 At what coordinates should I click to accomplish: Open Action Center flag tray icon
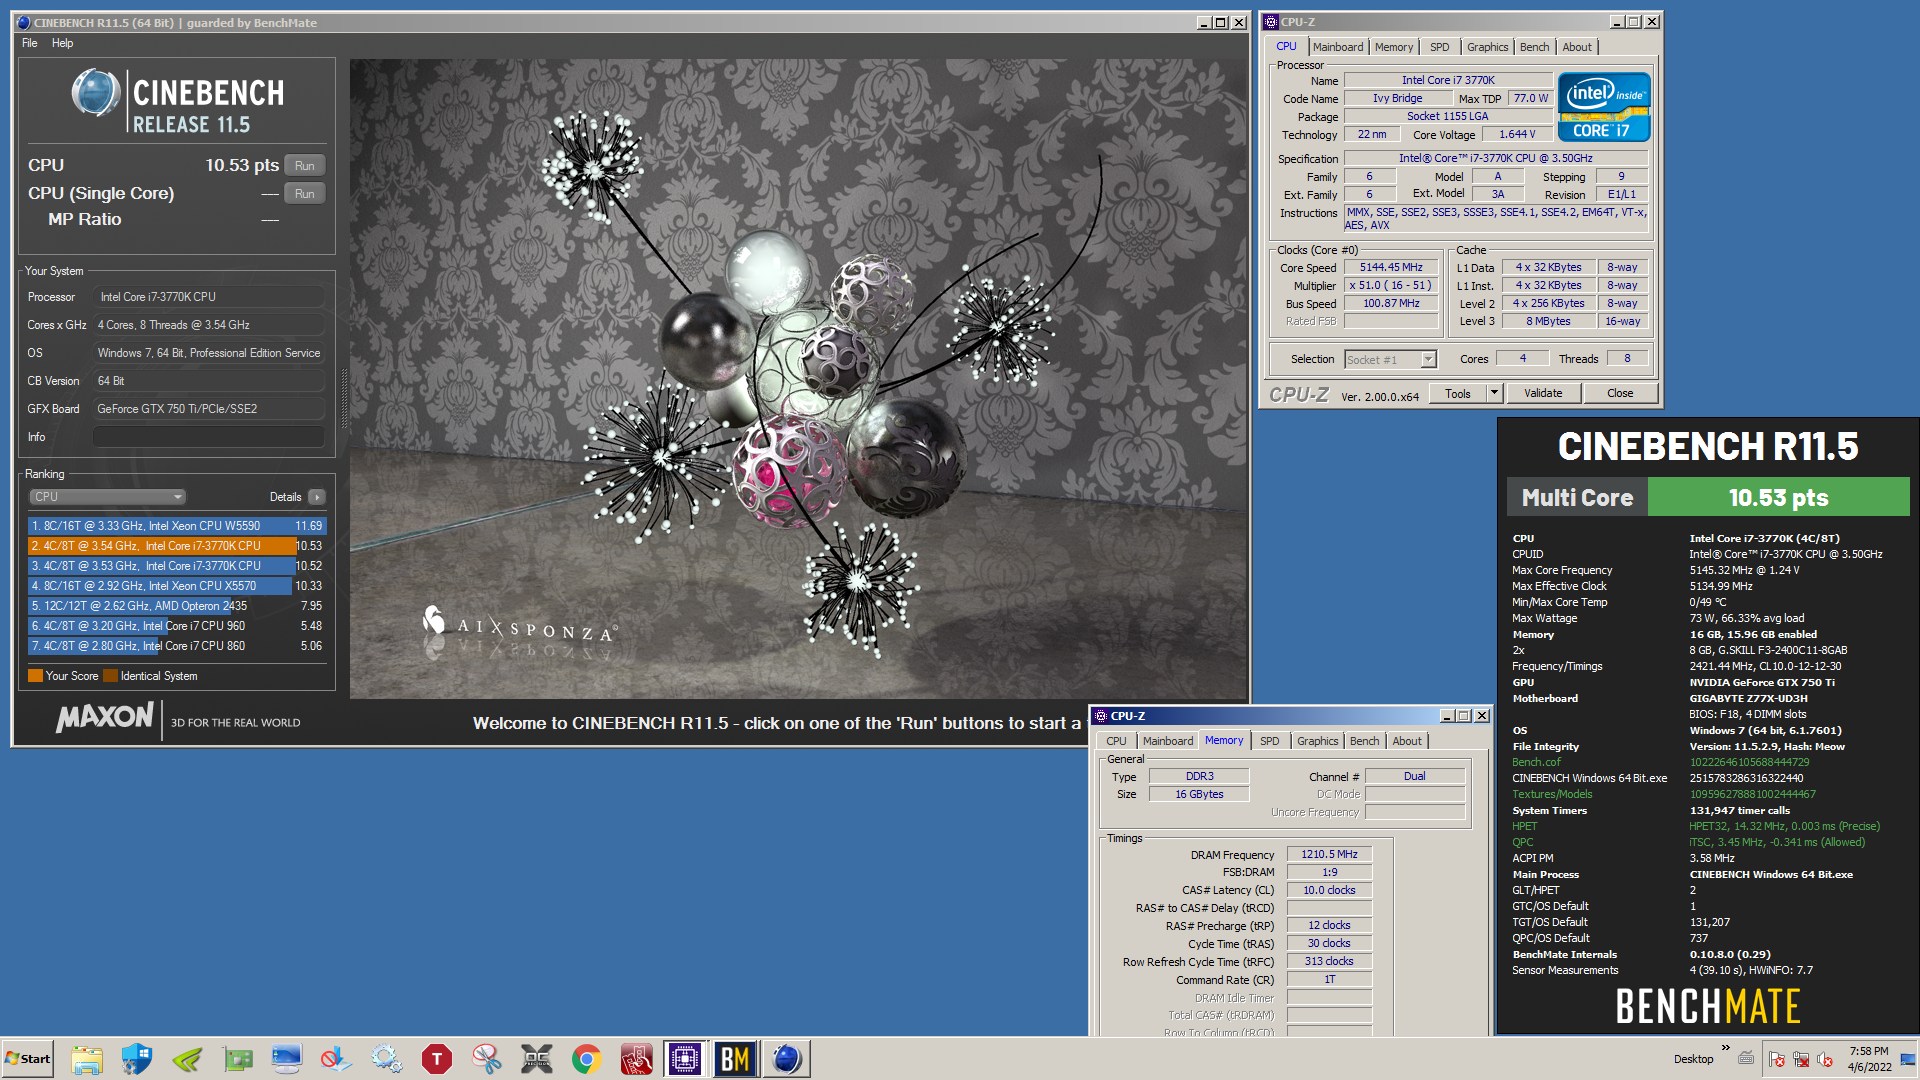pos(1777,1059)
